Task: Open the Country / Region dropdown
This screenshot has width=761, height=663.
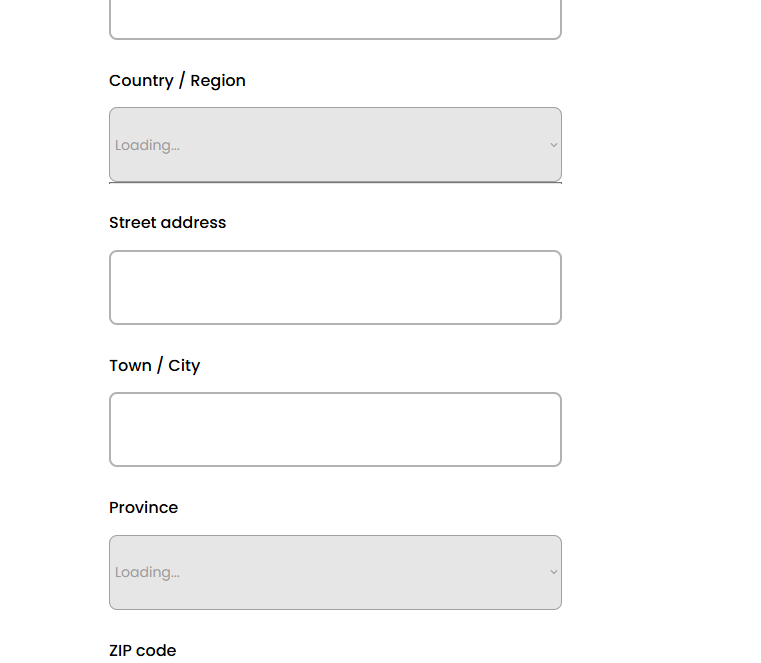Action: [x=335, y=145]
